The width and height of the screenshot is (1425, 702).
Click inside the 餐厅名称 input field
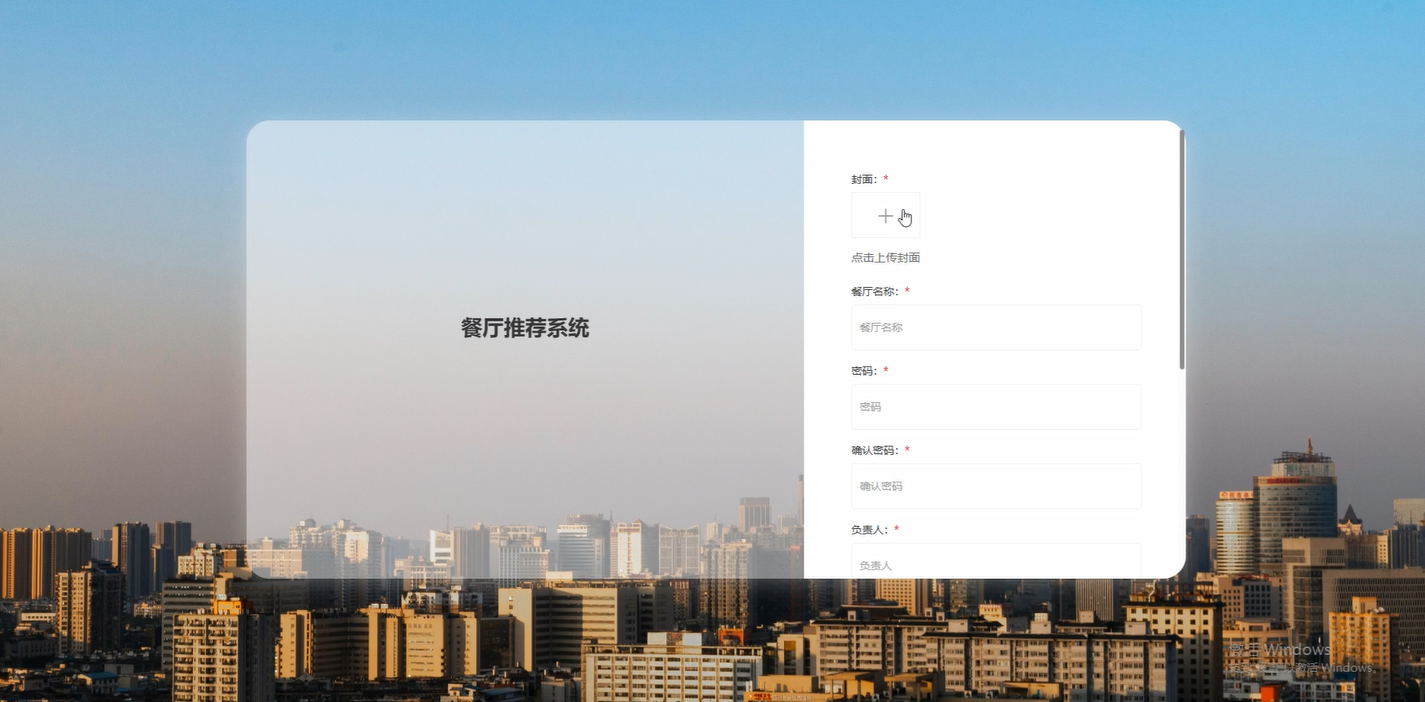[995, 327]
